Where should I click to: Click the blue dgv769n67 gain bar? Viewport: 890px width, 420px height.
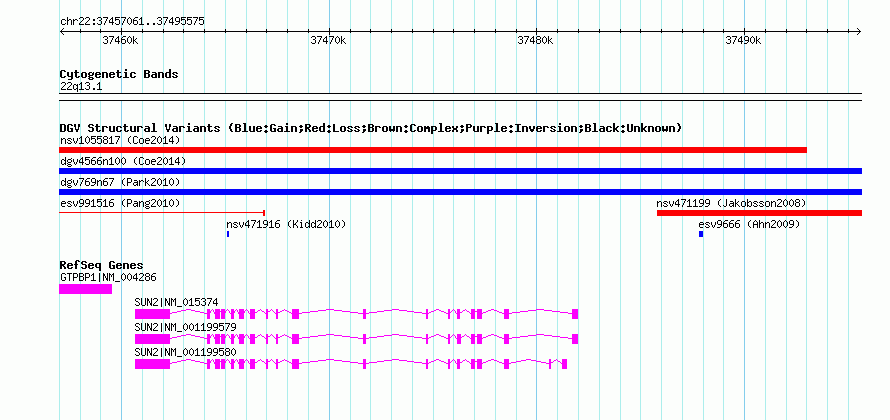pyautogui.click(x=460, y=192)
